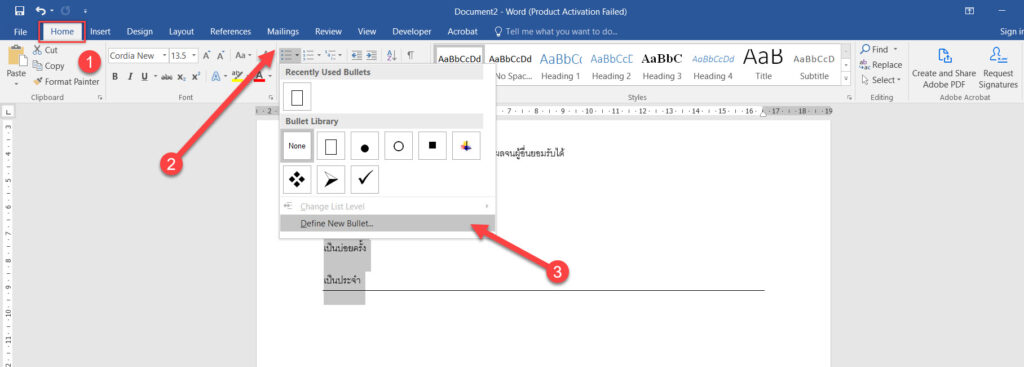
Task: Open the Cordia New font name dropdown
Action: [164, 56]
